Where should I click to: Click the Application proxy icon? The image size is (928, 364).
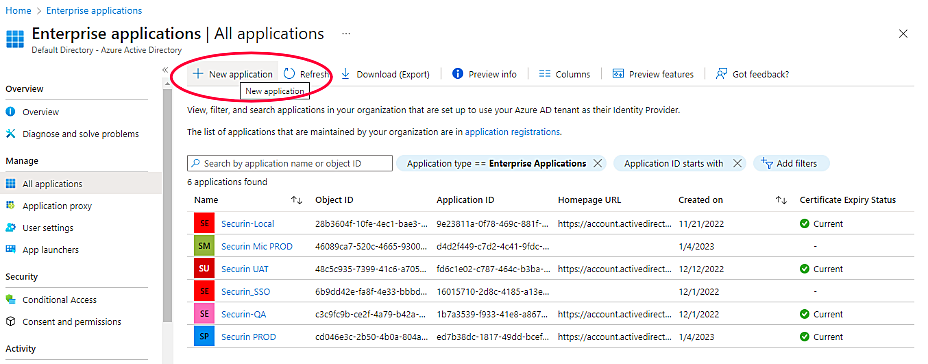point(10,205)
